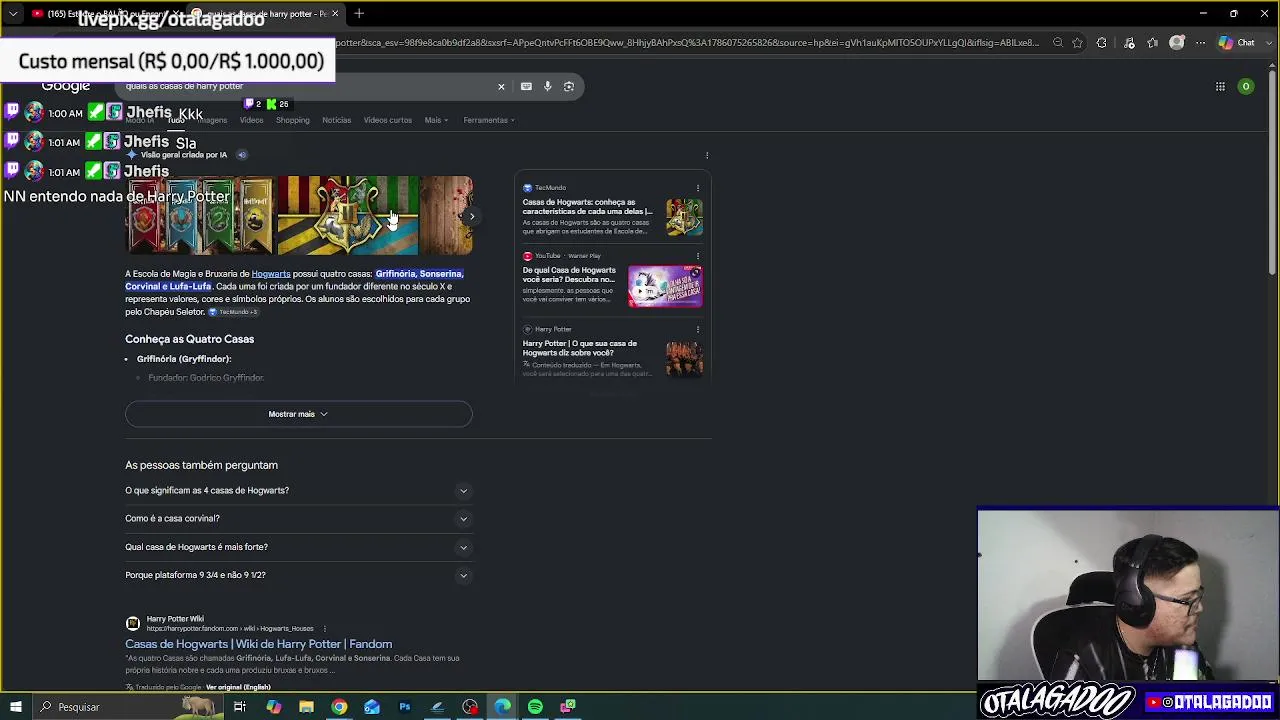Click the TecMundo +3 sources chip

click(x=234, y=312)
